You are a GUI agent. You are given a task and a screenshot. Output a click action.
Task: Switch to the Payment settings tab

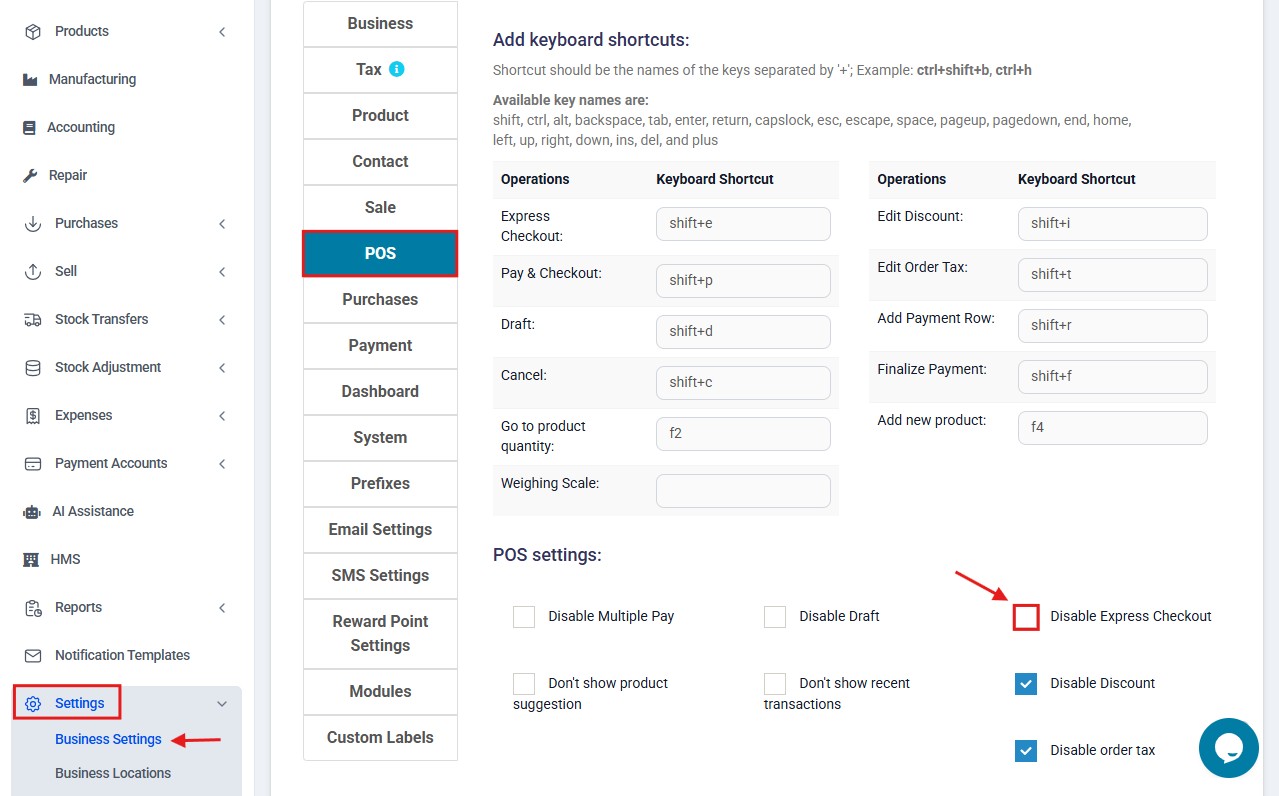pos(380,345)
